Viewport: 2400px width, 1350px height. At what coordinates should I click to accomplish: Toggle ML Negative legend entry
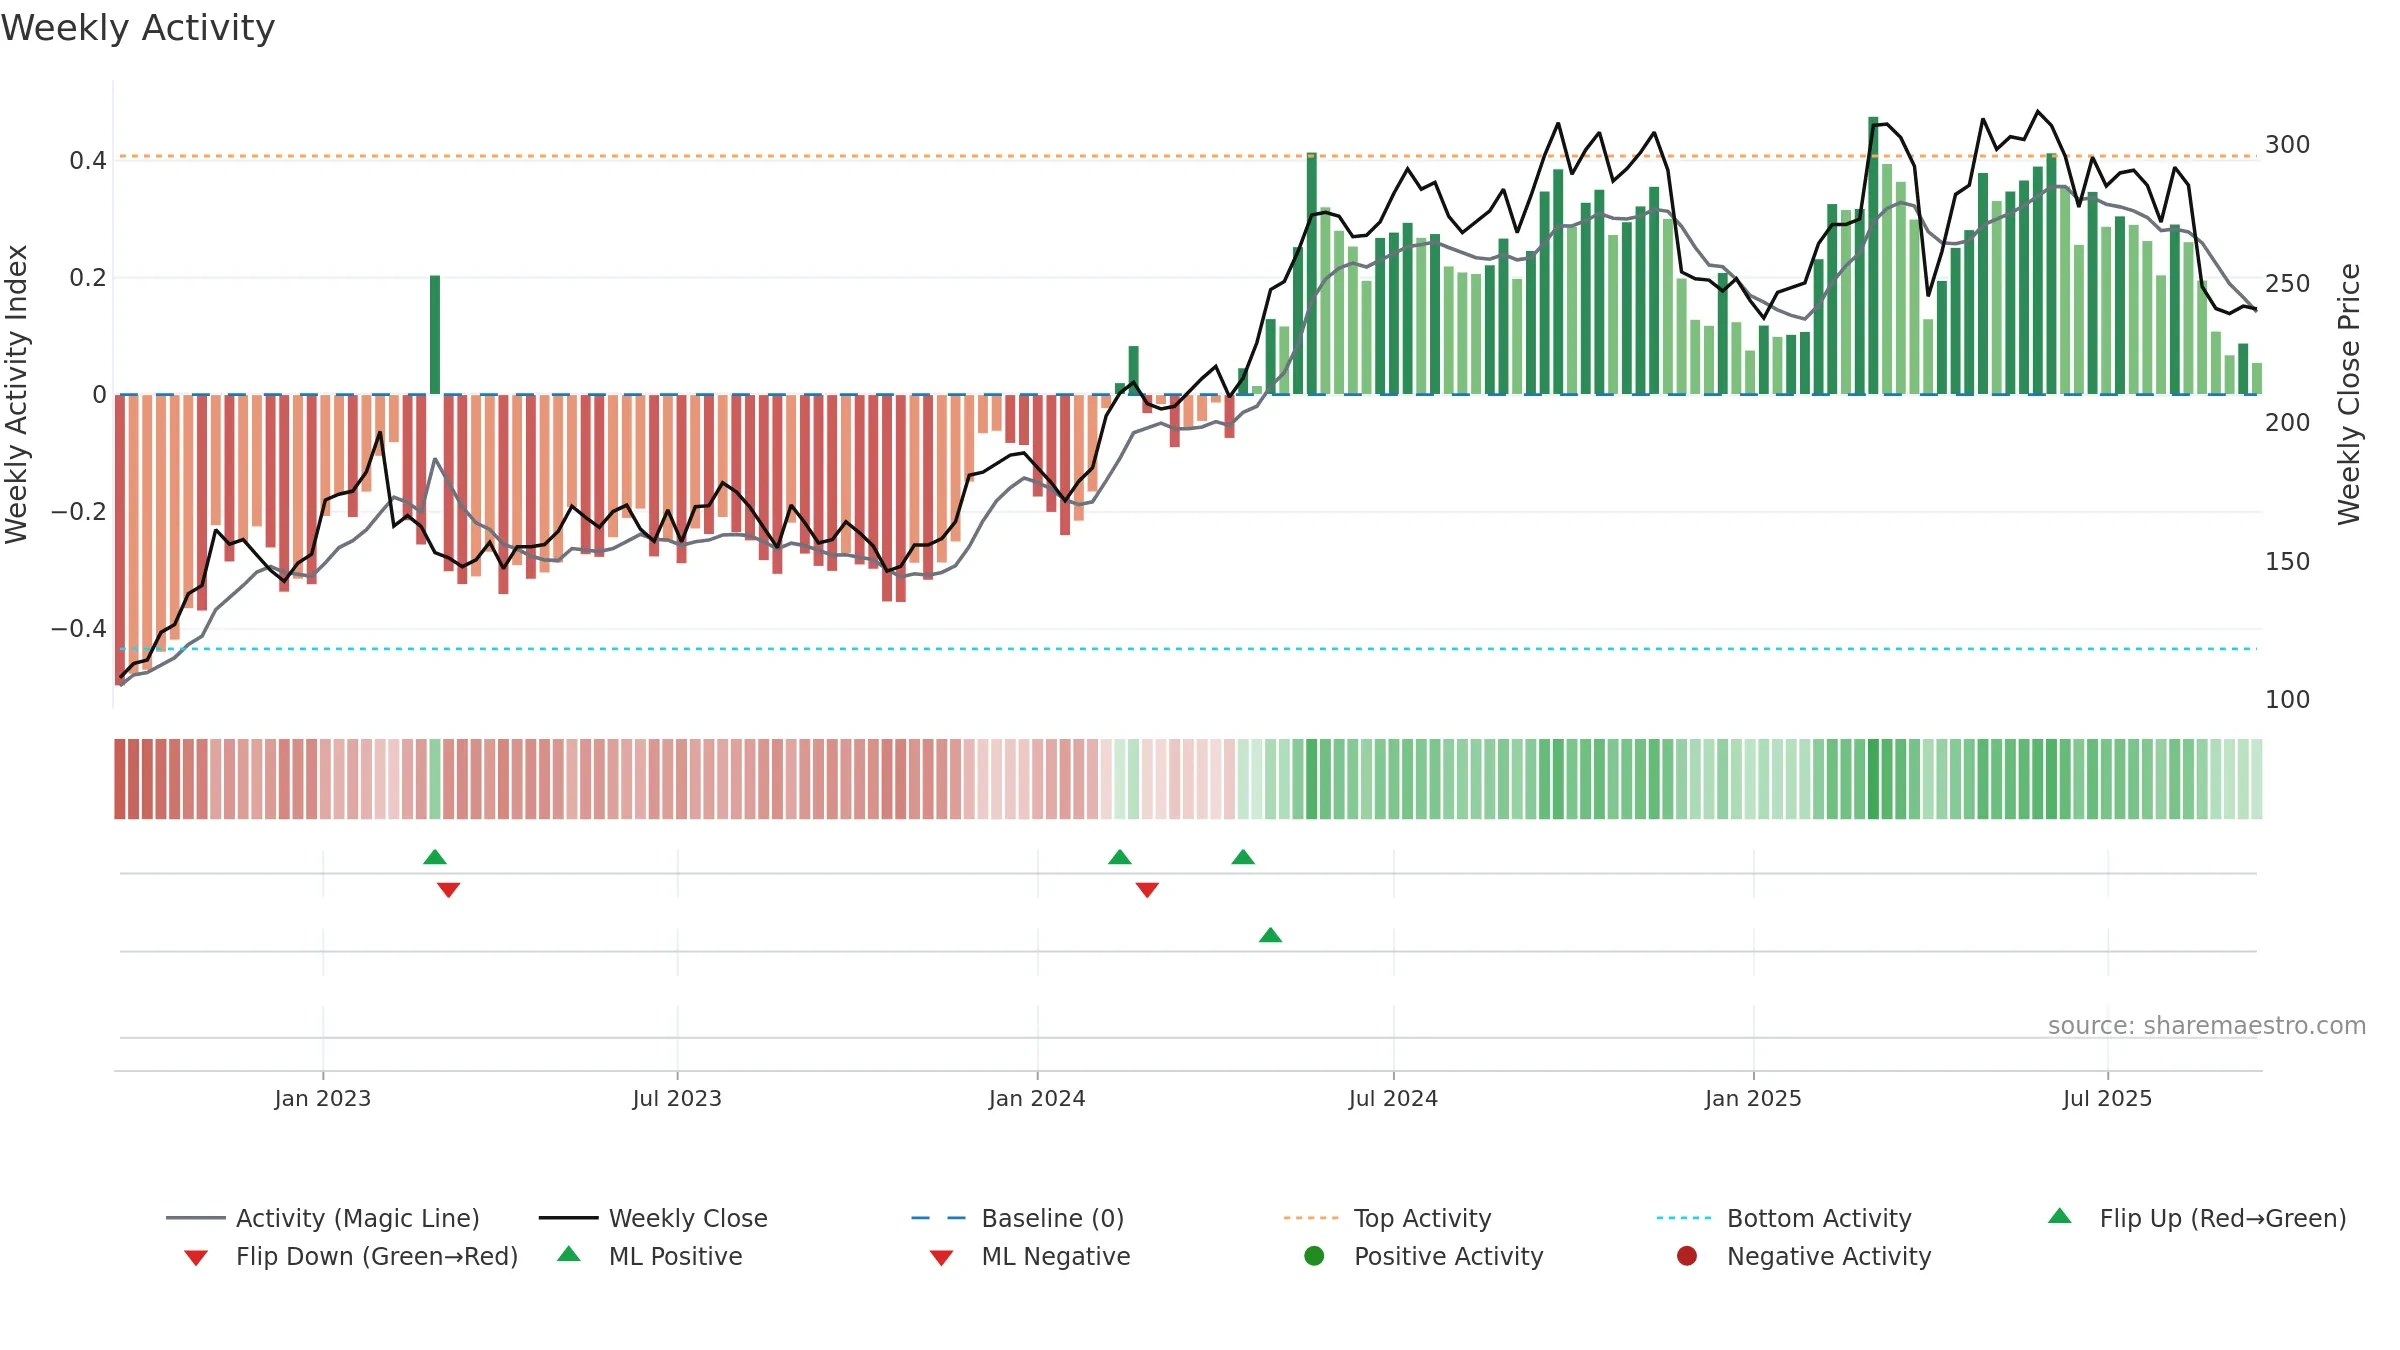[x=1030, y=1256]
